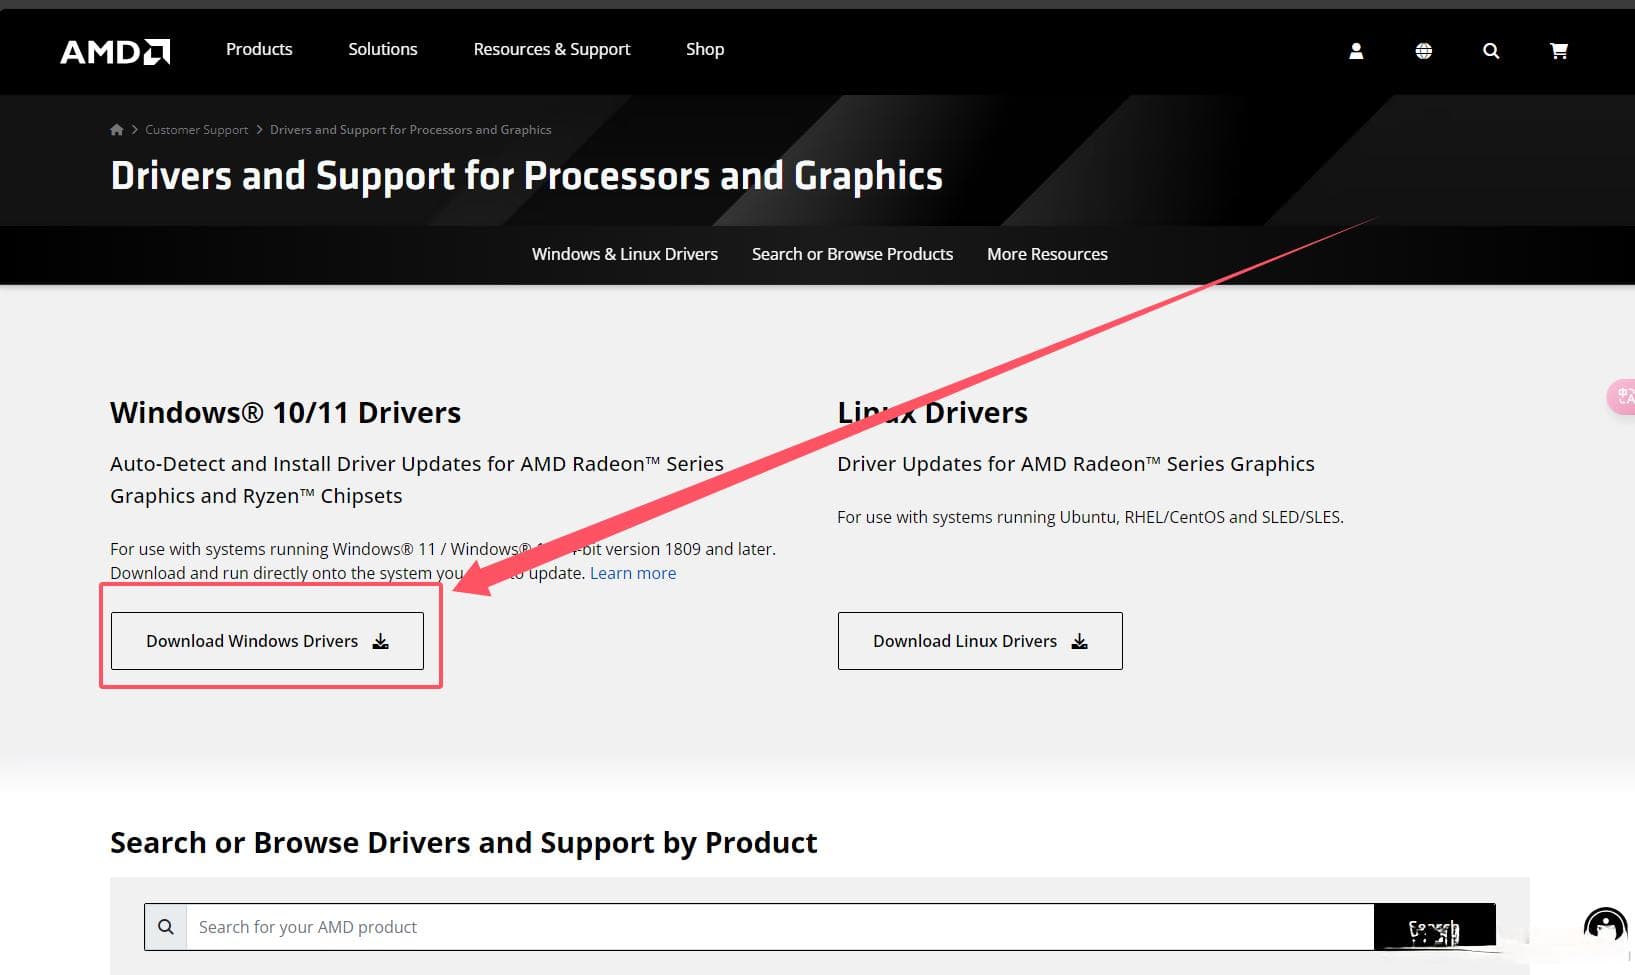The width and height of the screenshot is (1635, 975).
Task: Open the Resources & Support menu
Action: click(552, 49)
